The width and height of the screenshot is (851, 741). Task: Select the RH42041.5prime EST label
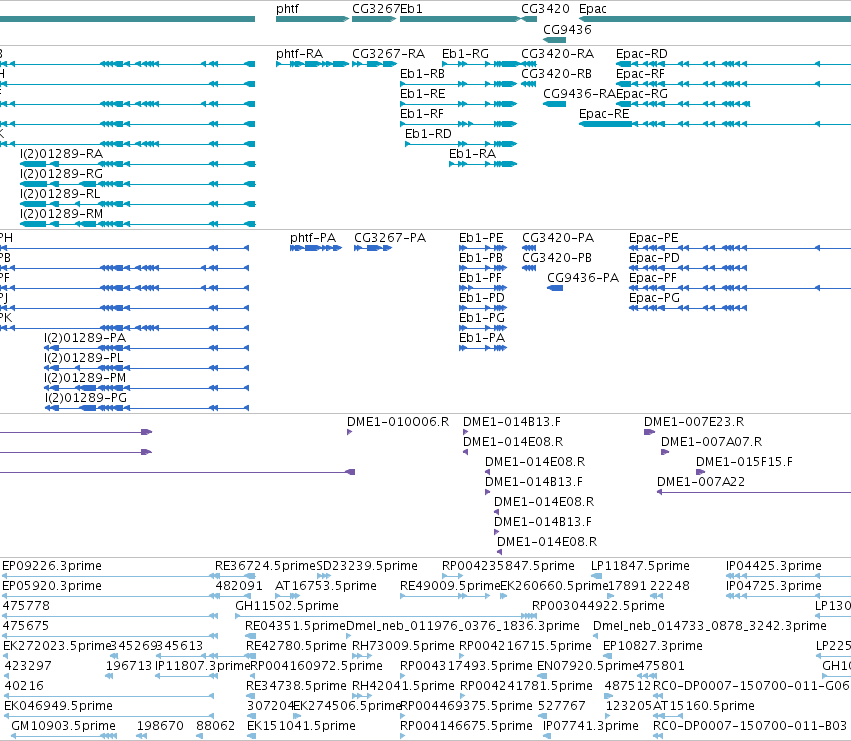(x=403, y=686)
